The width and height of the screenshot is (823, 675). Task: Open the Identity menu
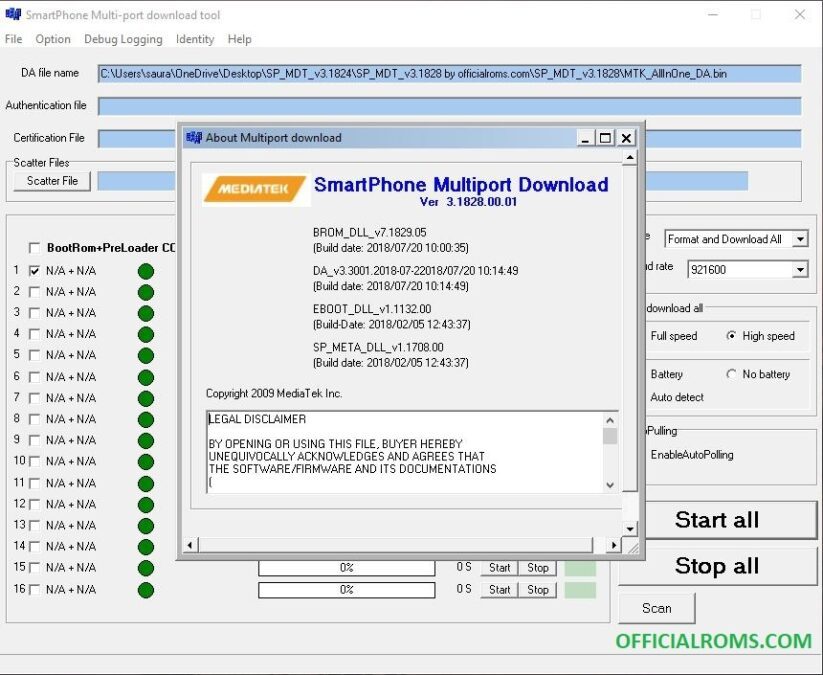point(195,39)
